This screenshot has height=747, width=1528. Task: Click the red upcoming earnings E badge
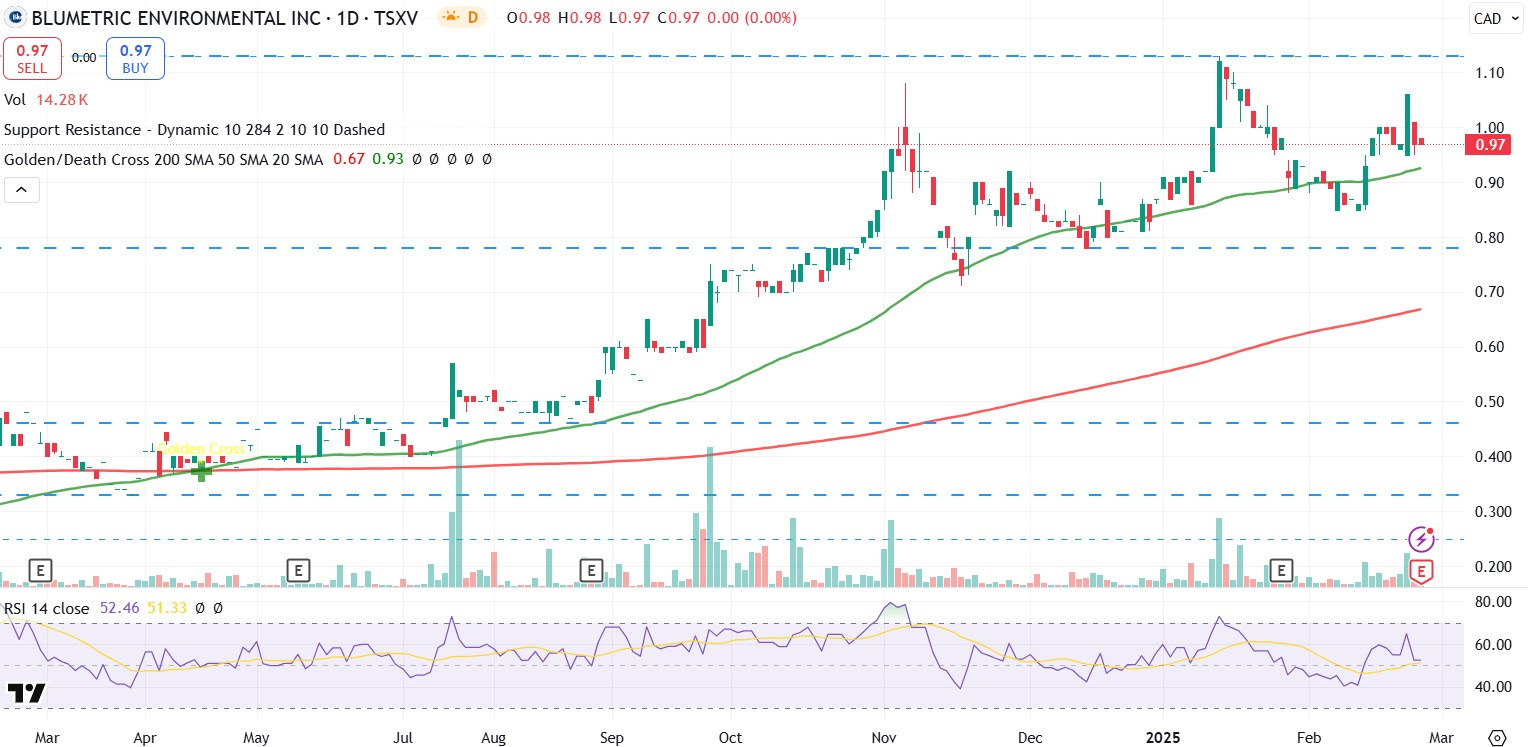tap(1422, 572)
